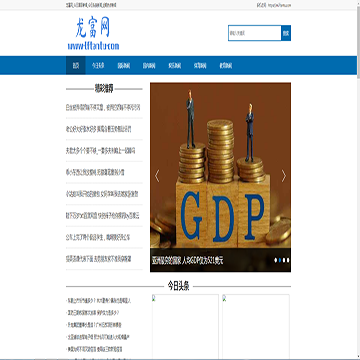
Task: Select the last carousel indicator dot
Action: pyautogui.click(x=288, y=260)
